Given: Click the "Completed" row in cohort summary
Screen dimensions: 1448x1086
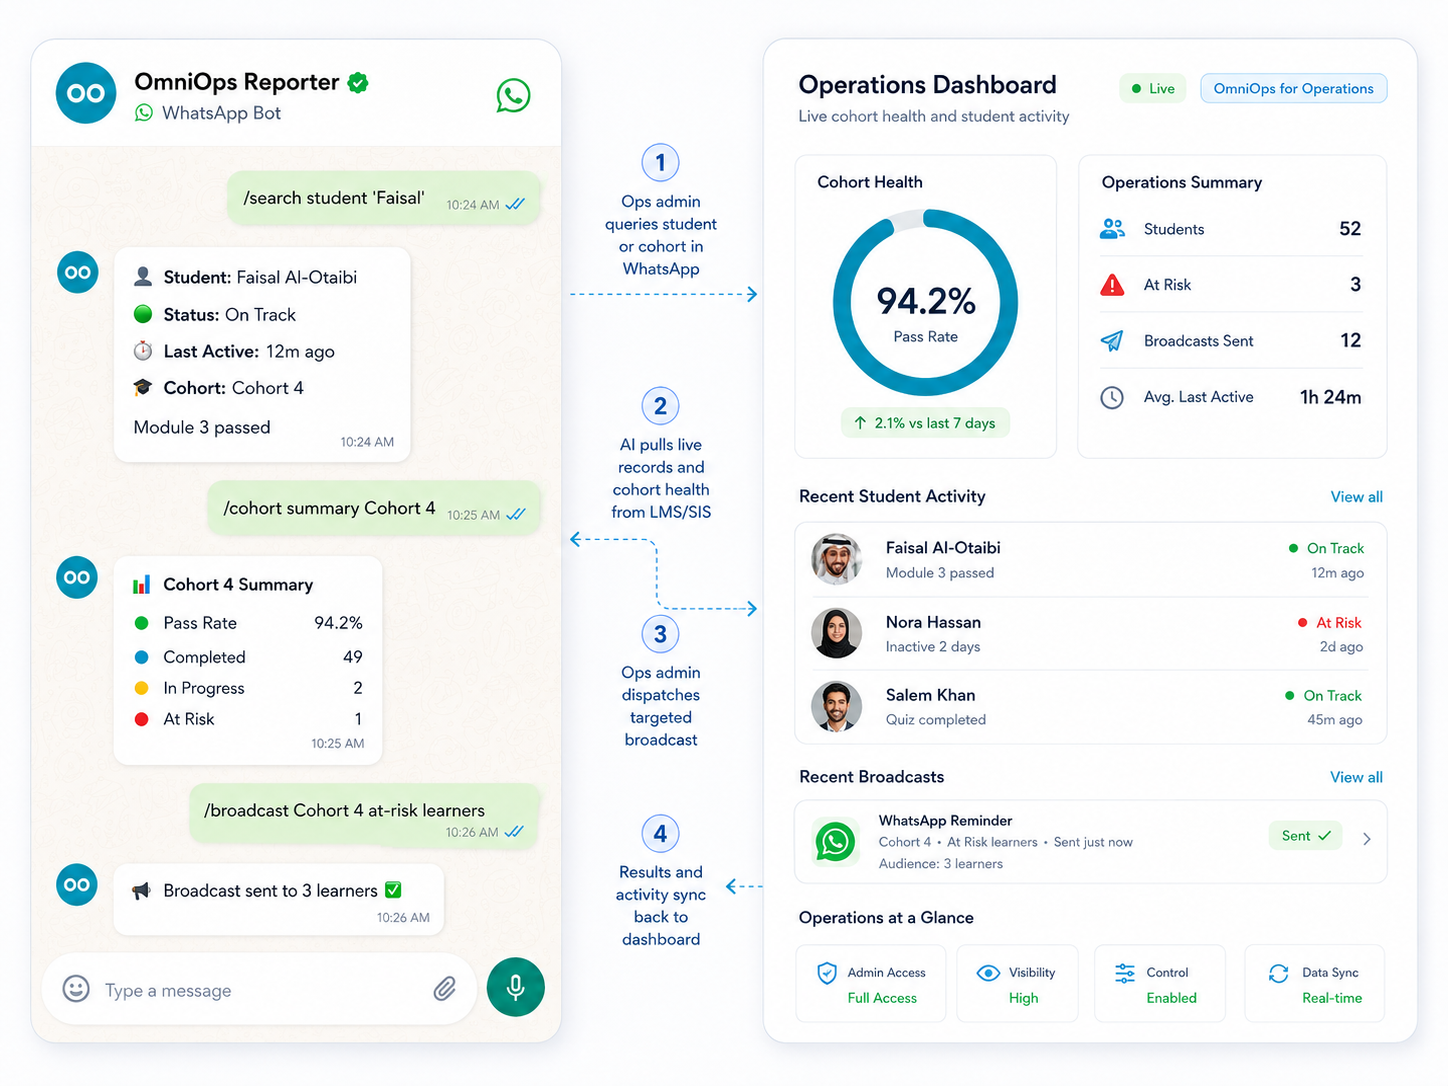Looking at the screenshot, I should (248, 657).
